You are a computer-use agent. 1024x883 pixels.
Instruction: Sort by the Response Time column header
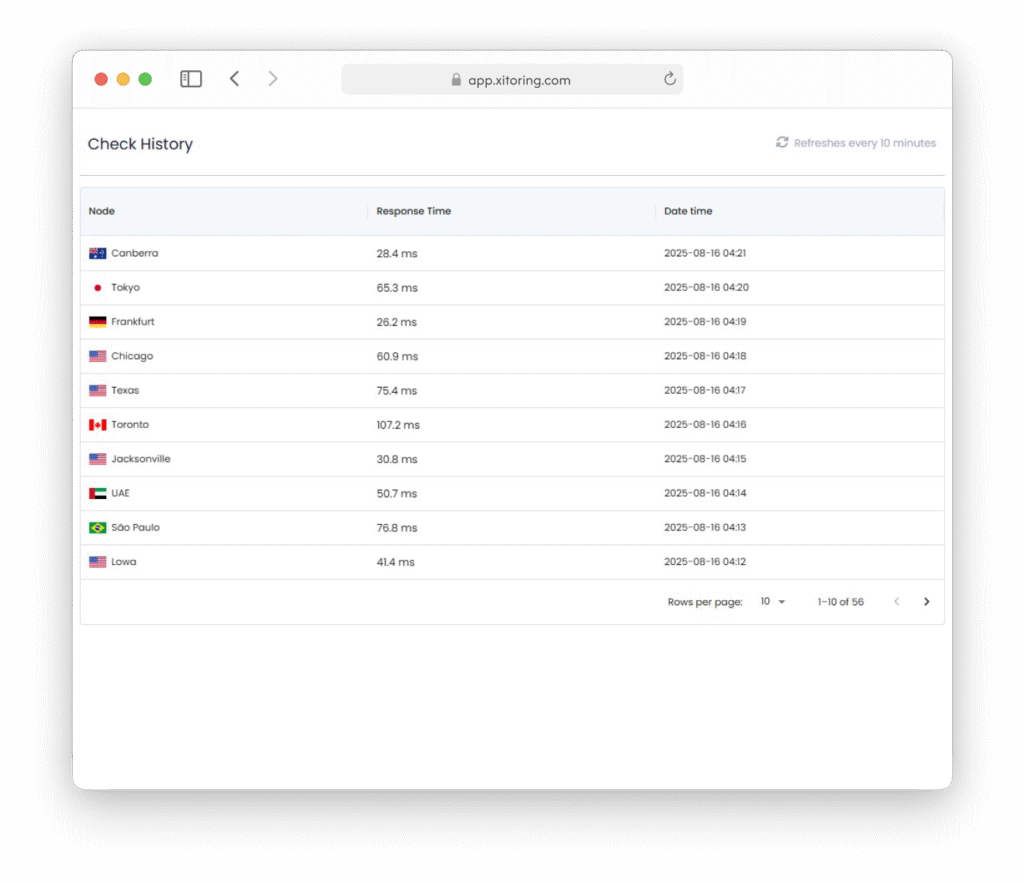point(413,211)
